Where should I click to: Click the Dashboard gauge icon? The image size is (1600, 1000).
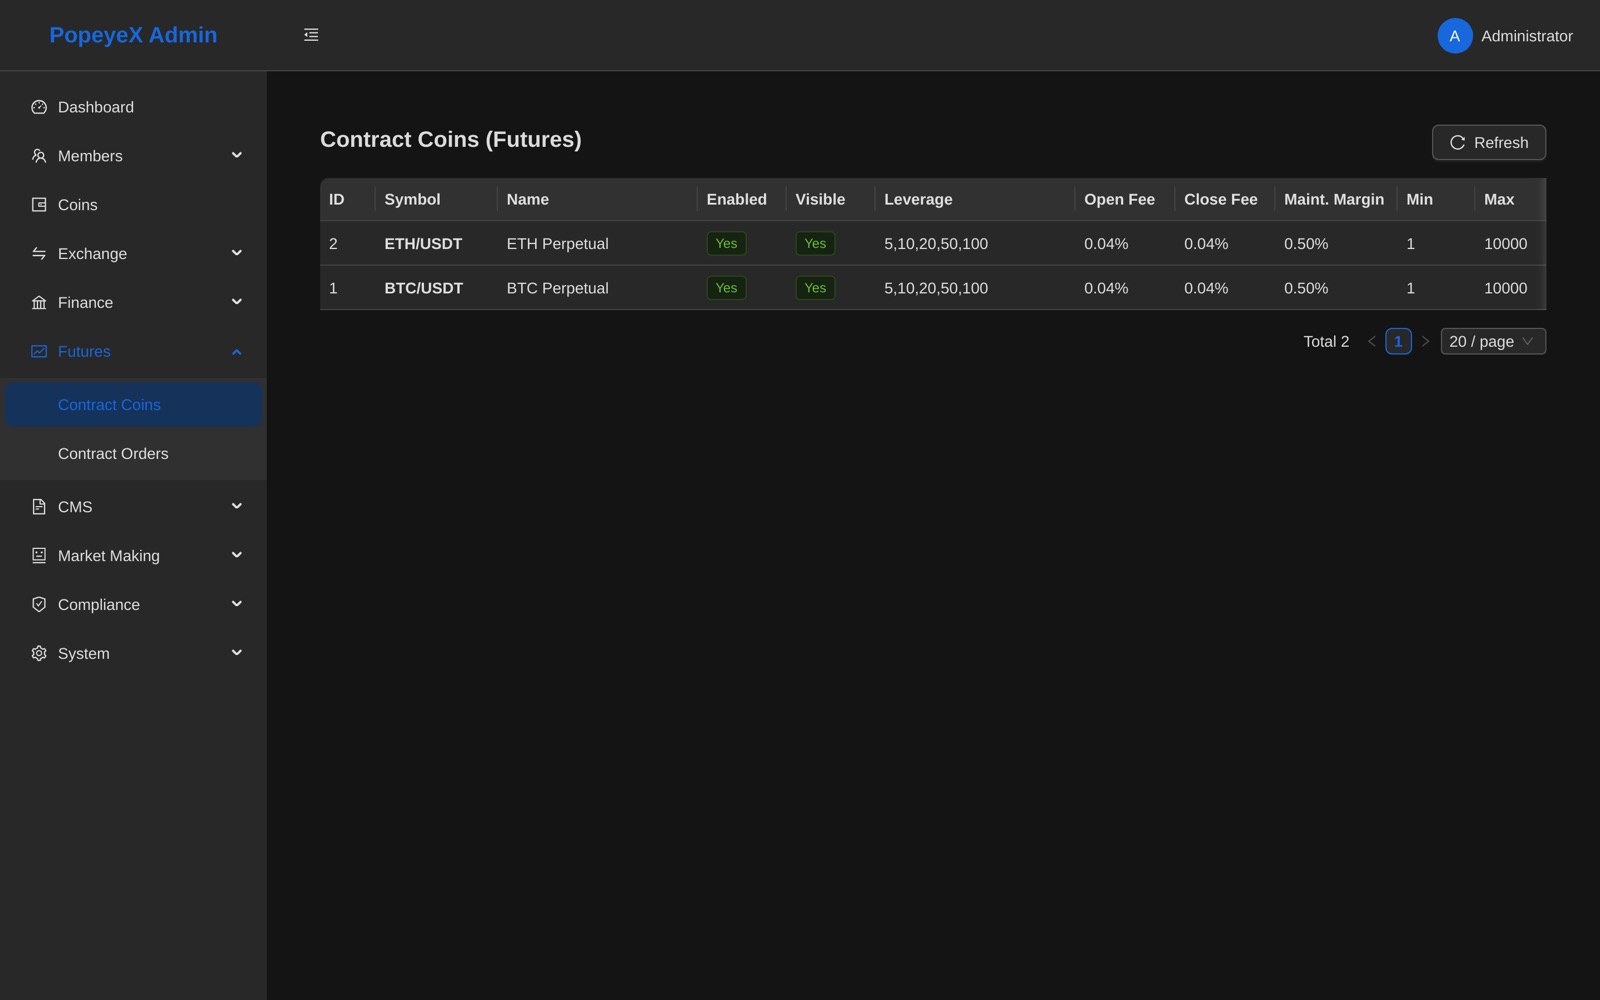pyautogui.click(x=39, y=107)
